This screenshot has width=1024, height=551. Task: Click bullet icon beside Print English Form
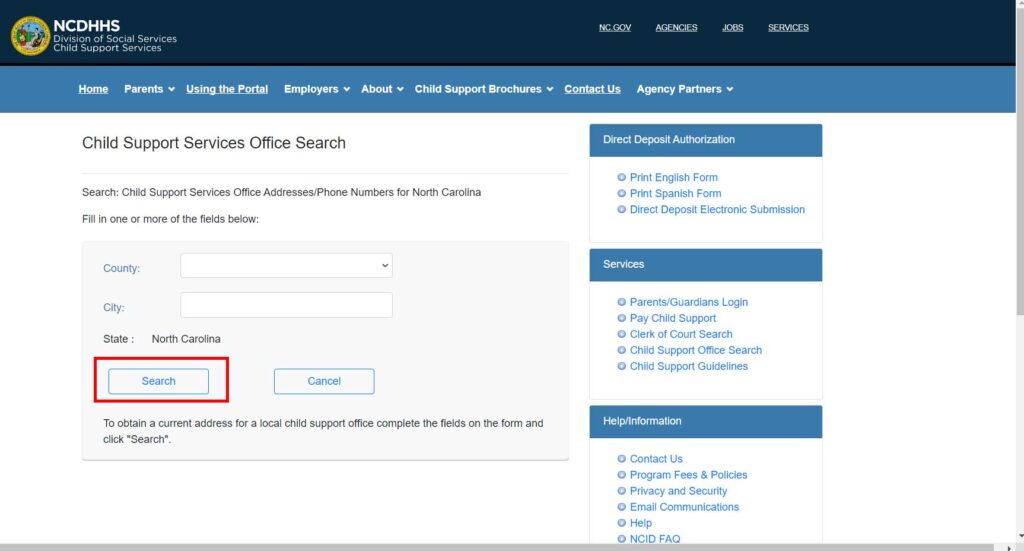click(621, 177)
